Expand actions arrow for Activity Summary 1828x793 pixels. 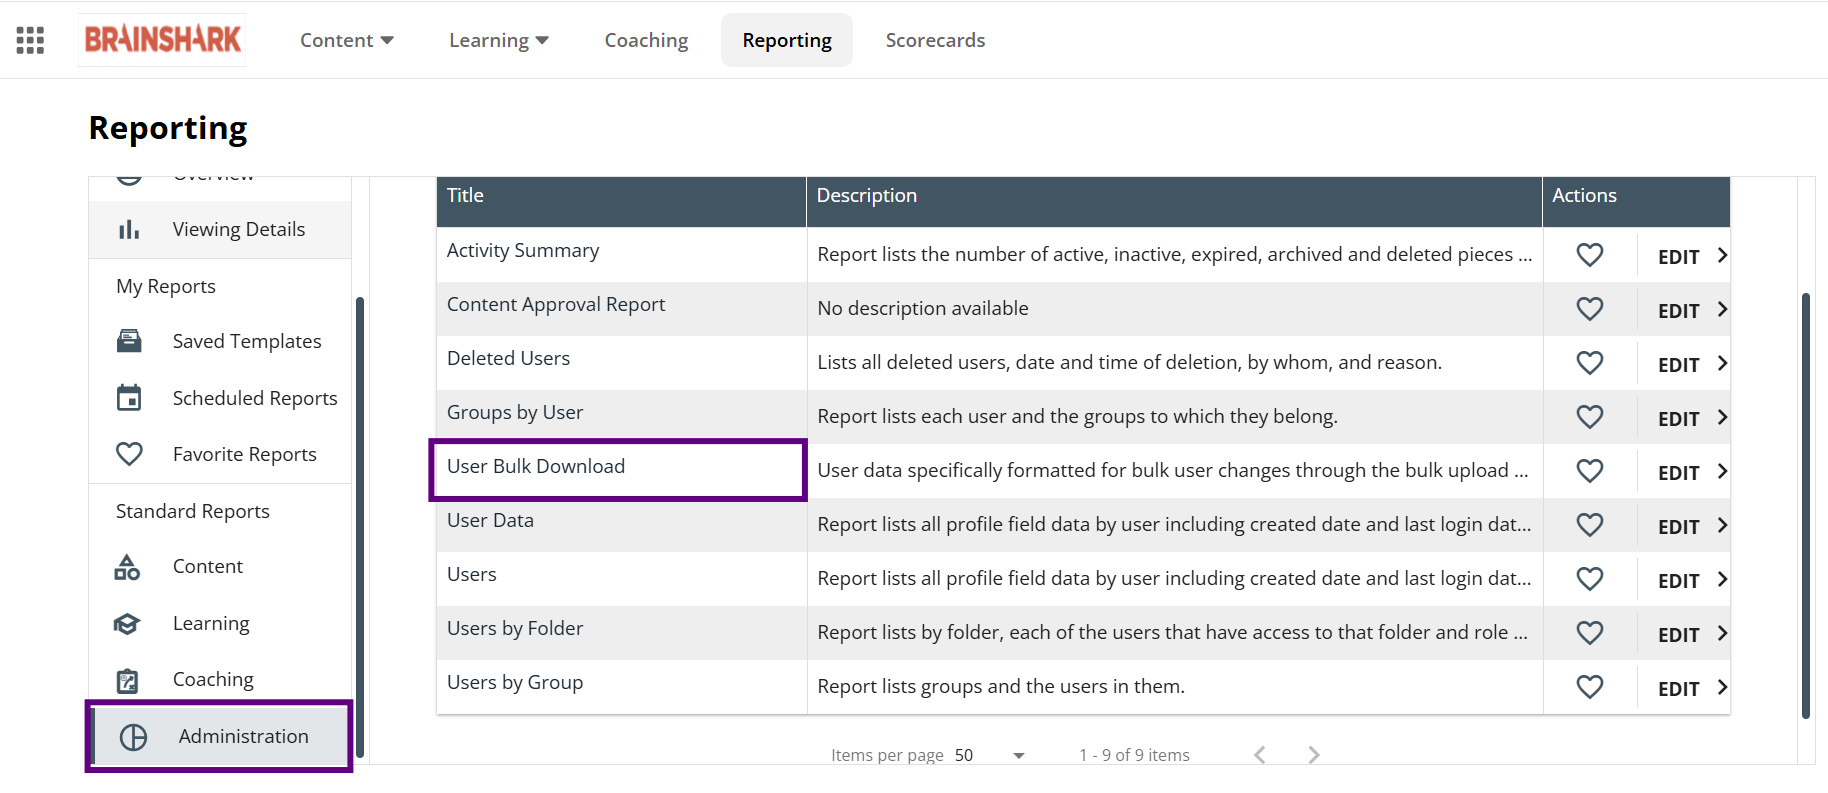(1722, 255)
